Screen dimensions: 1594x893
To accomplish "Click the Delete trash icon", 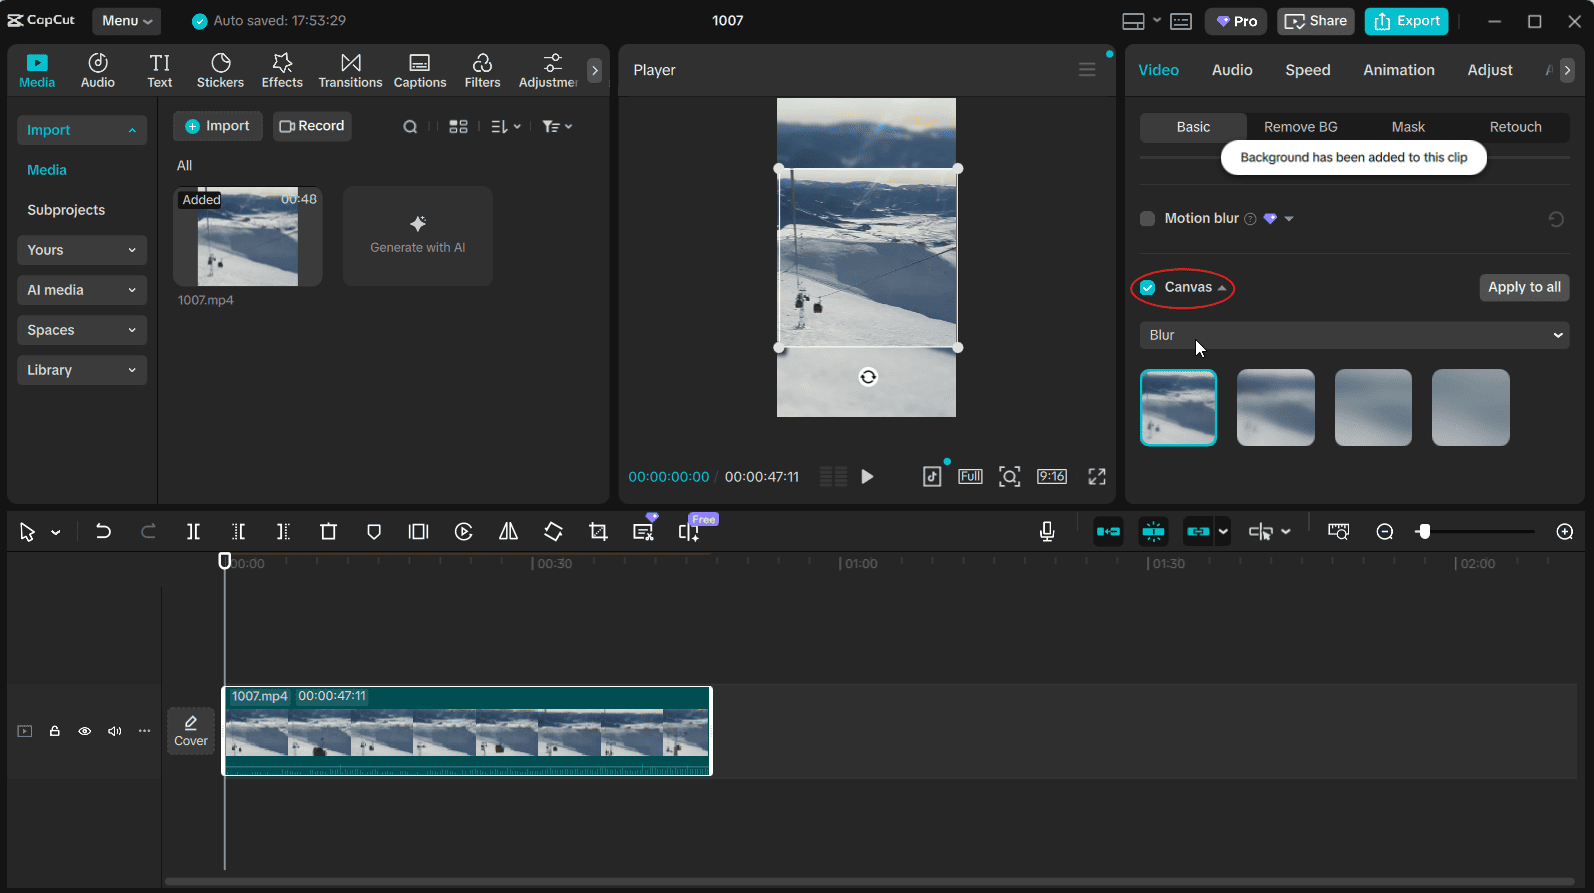I will click(x=328, y=532).
